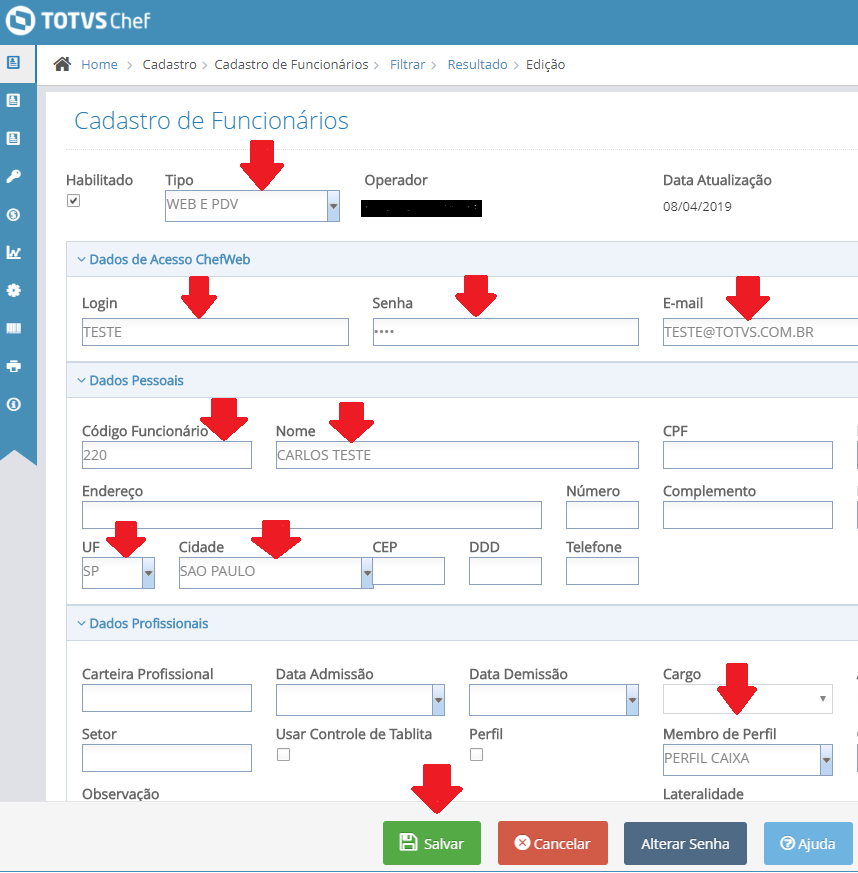
Task: Click the Código Funcionário field
Action: [x=166, y=455]
